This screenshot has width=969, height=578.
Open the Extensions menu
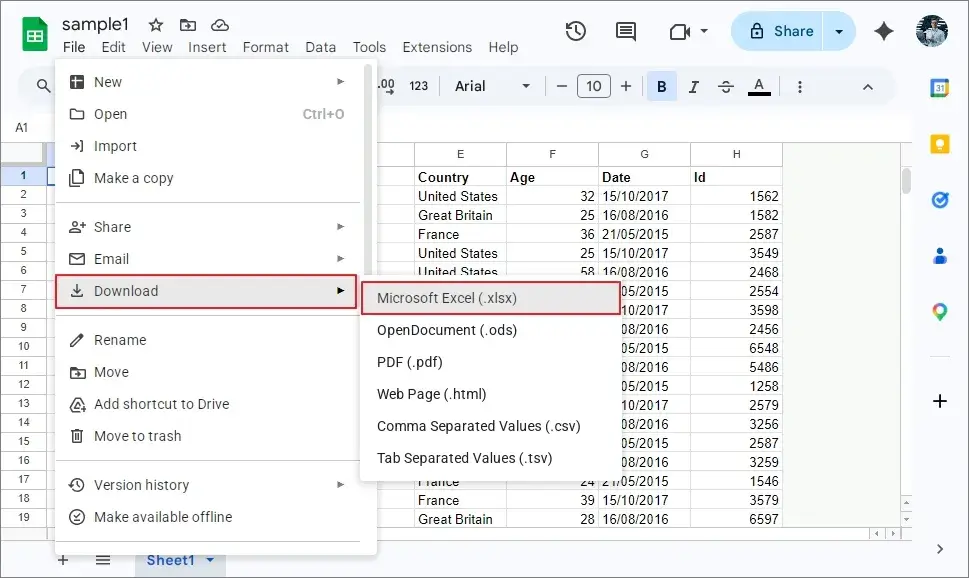[x=437, y=47]
